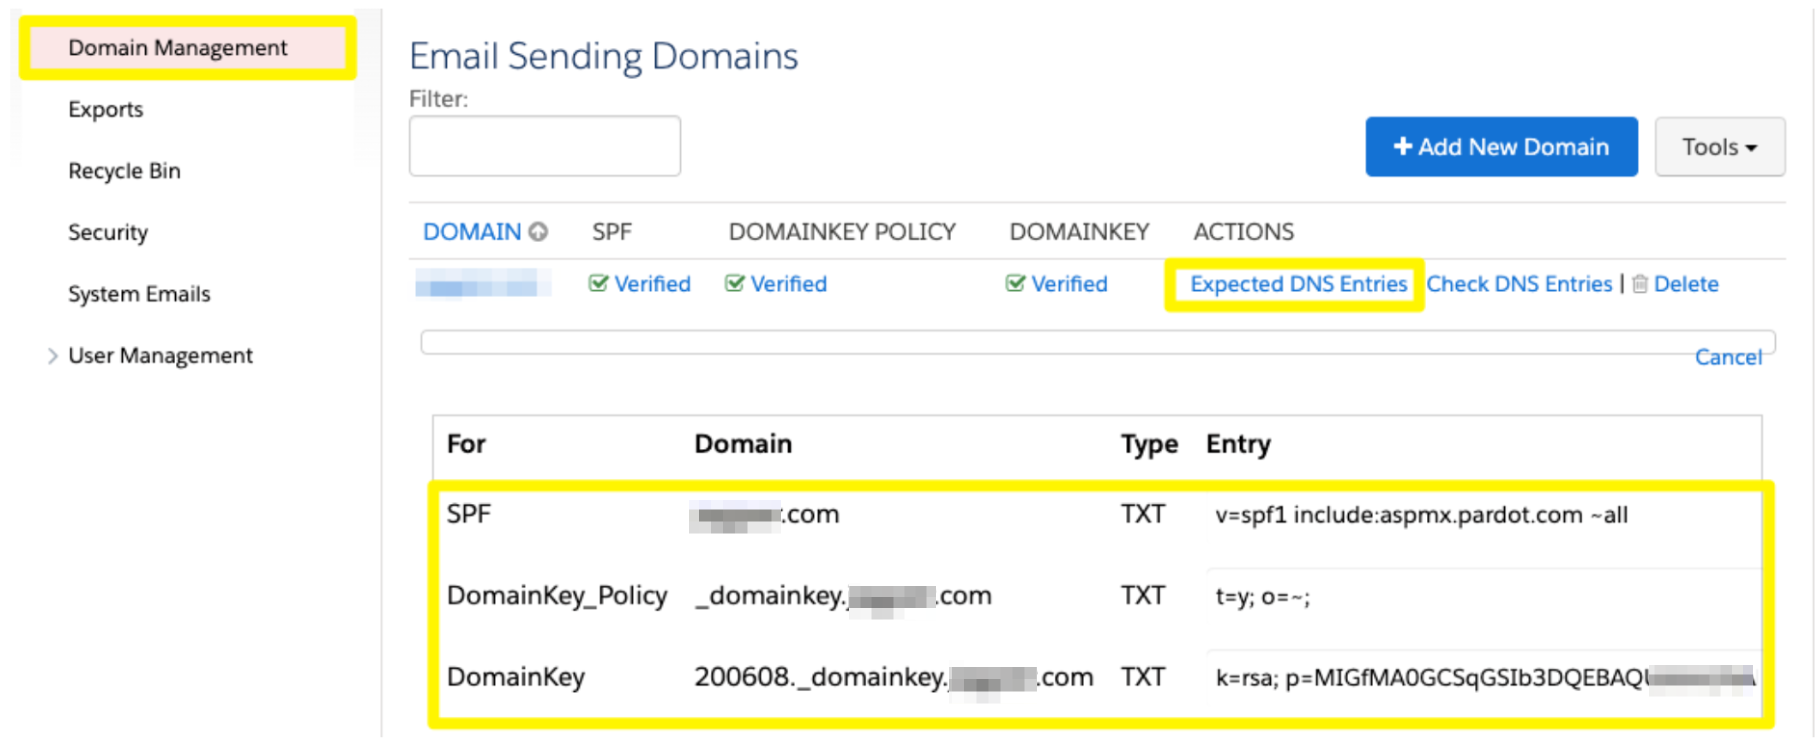Open the Tools dropdown
1820x752 pixels.
tap(1720, 147)
